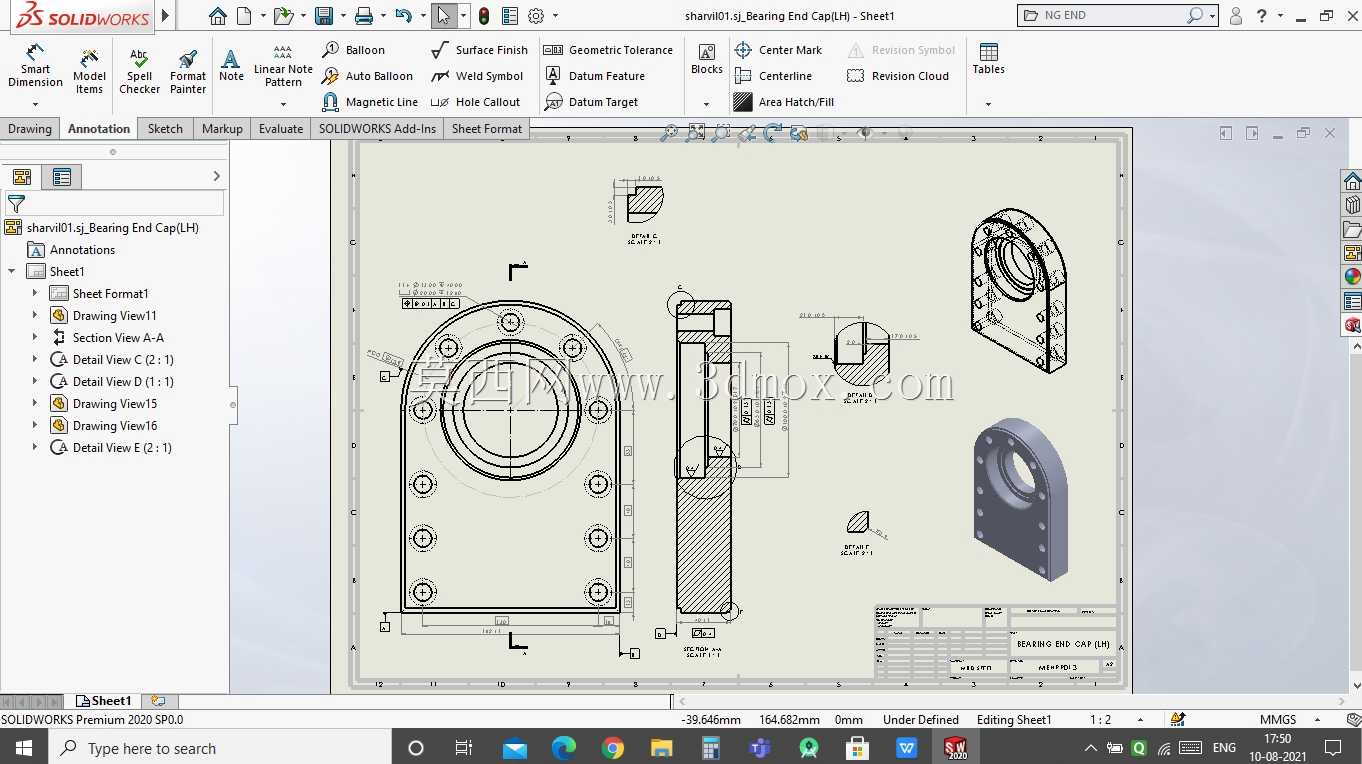Open the Blocks tool

click(707, 59)
